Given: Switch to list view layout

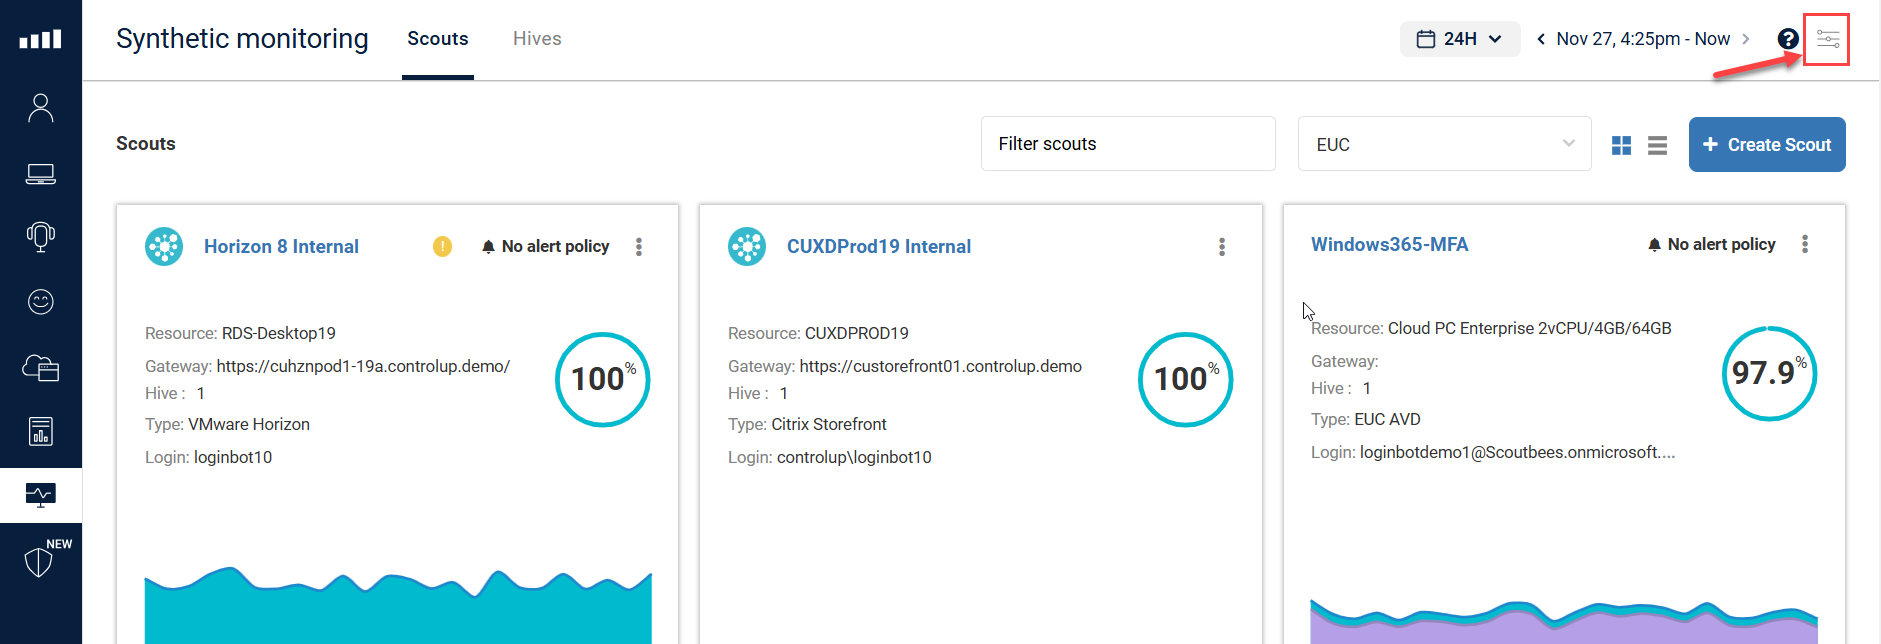Looking at the screenshot, I should coord(1657,145).
